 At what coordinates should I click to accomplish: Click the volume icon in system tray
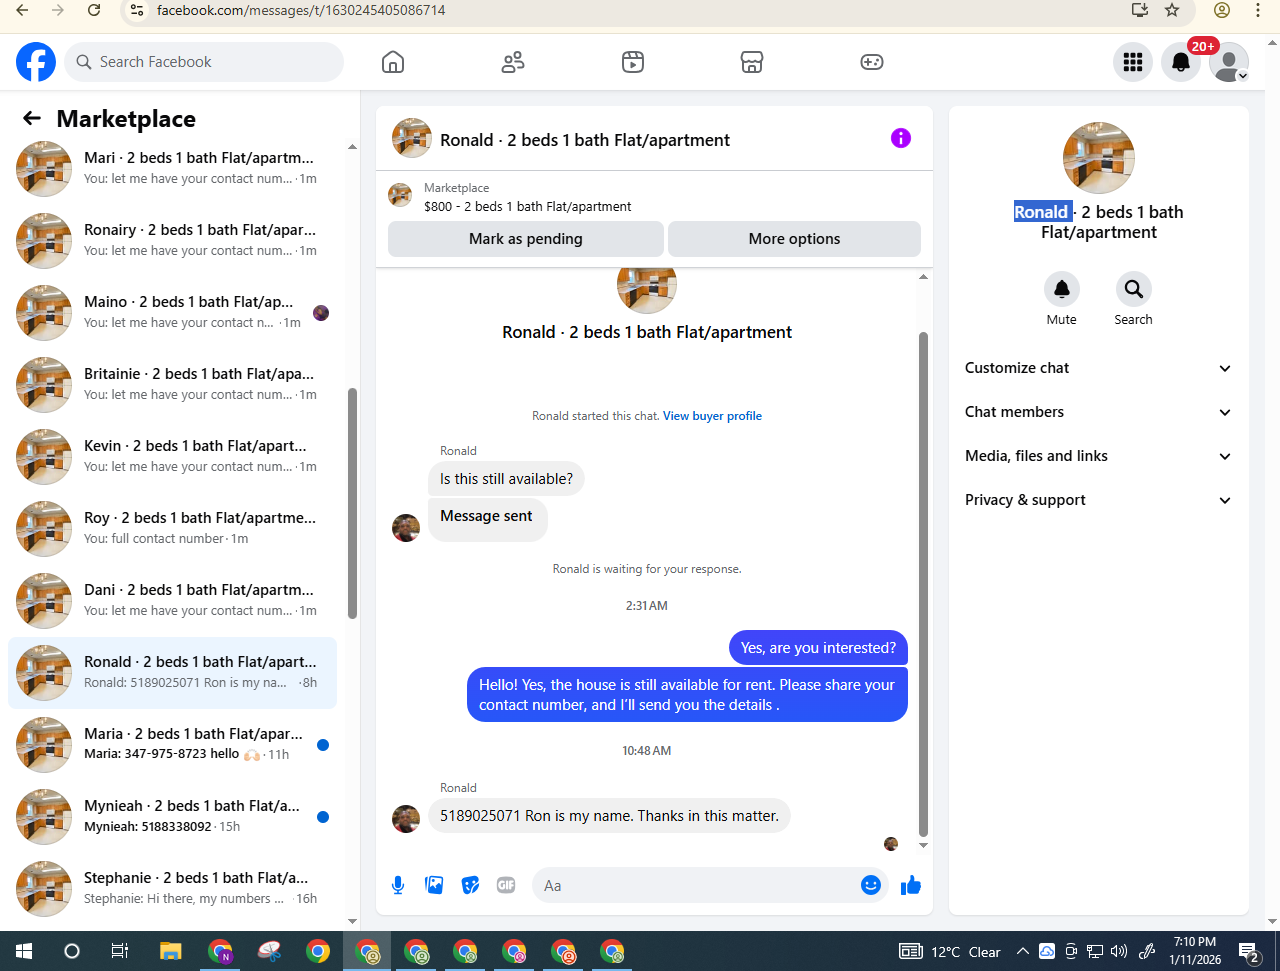click(1119, 951)
